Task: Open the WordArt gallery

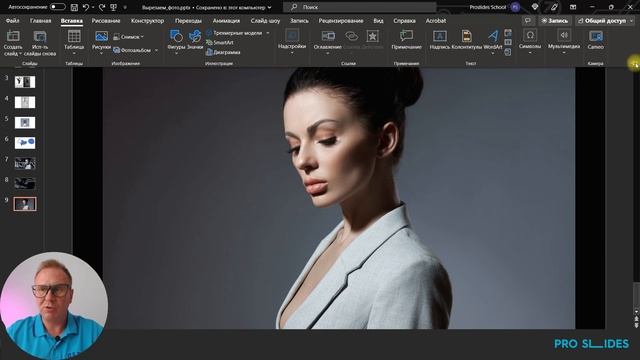Action: click(x=493, y=42)
